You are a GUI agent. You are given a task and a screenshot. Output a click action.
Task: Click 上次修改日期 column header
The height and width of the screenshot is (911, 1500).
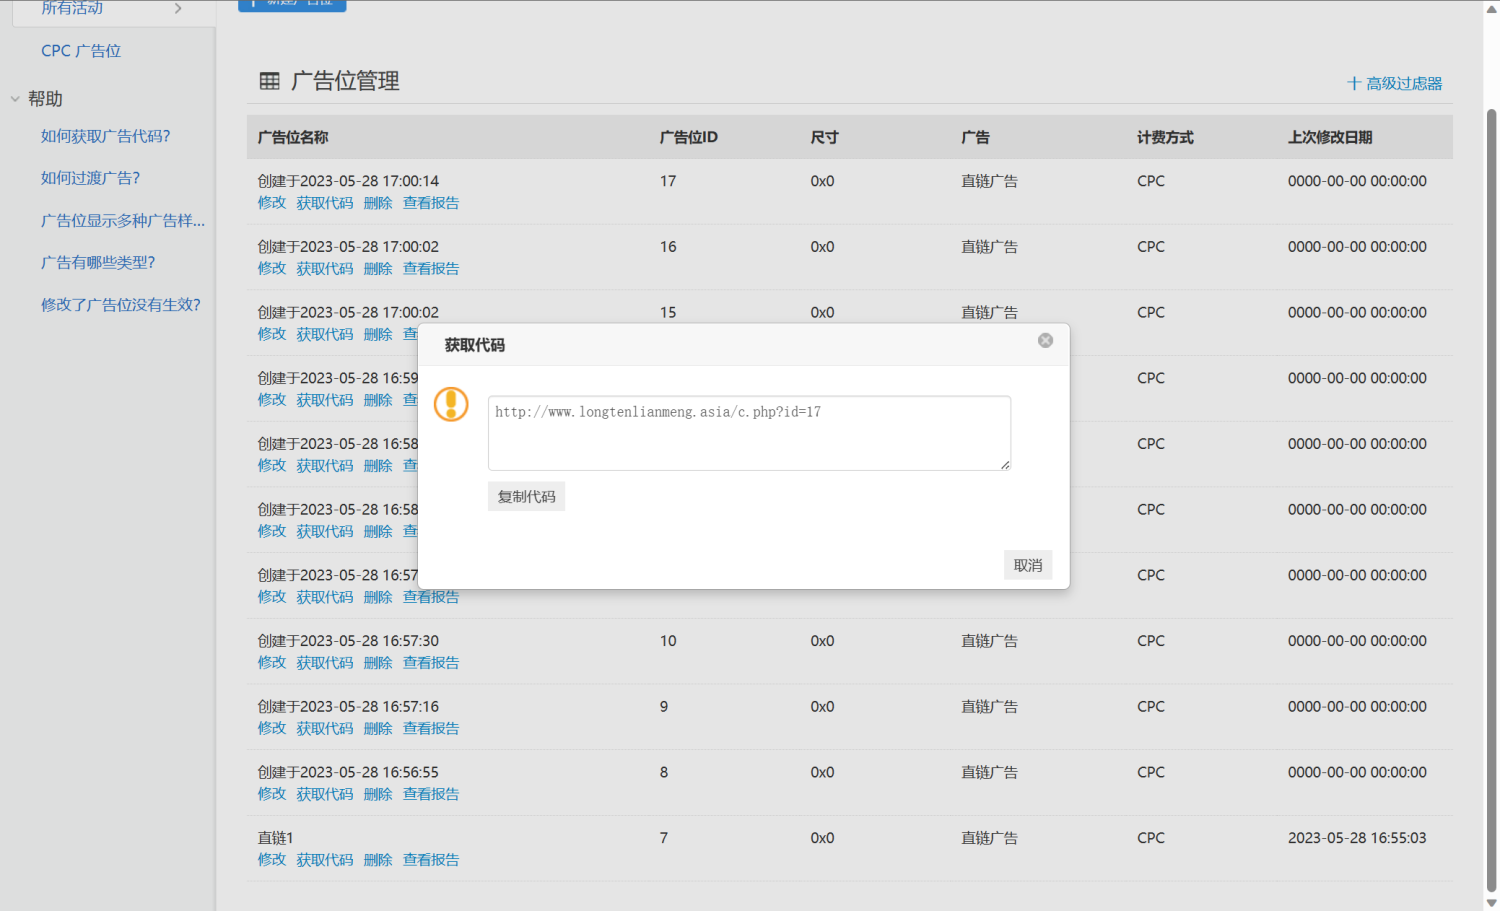pos(1330,137)
